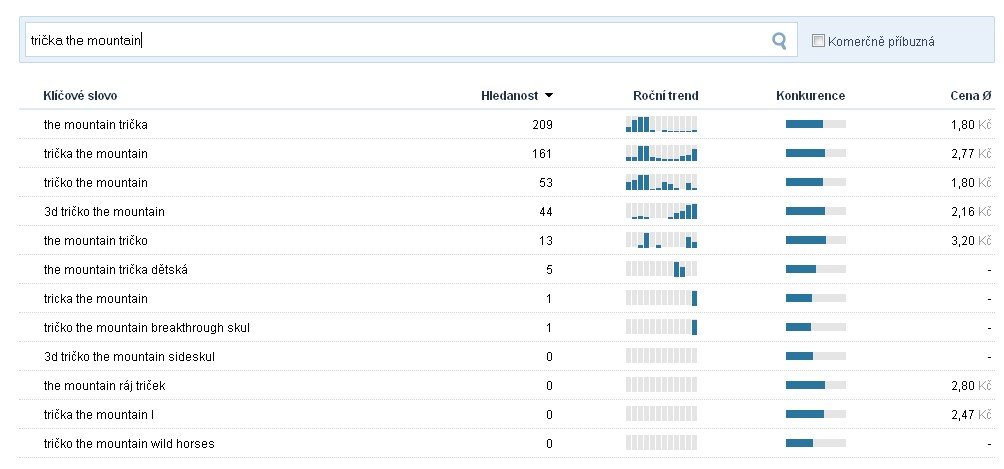Select "3d tričko the mountain sideskul"
The width and height of the screenshot is (1004, 469).
[129, 356]
